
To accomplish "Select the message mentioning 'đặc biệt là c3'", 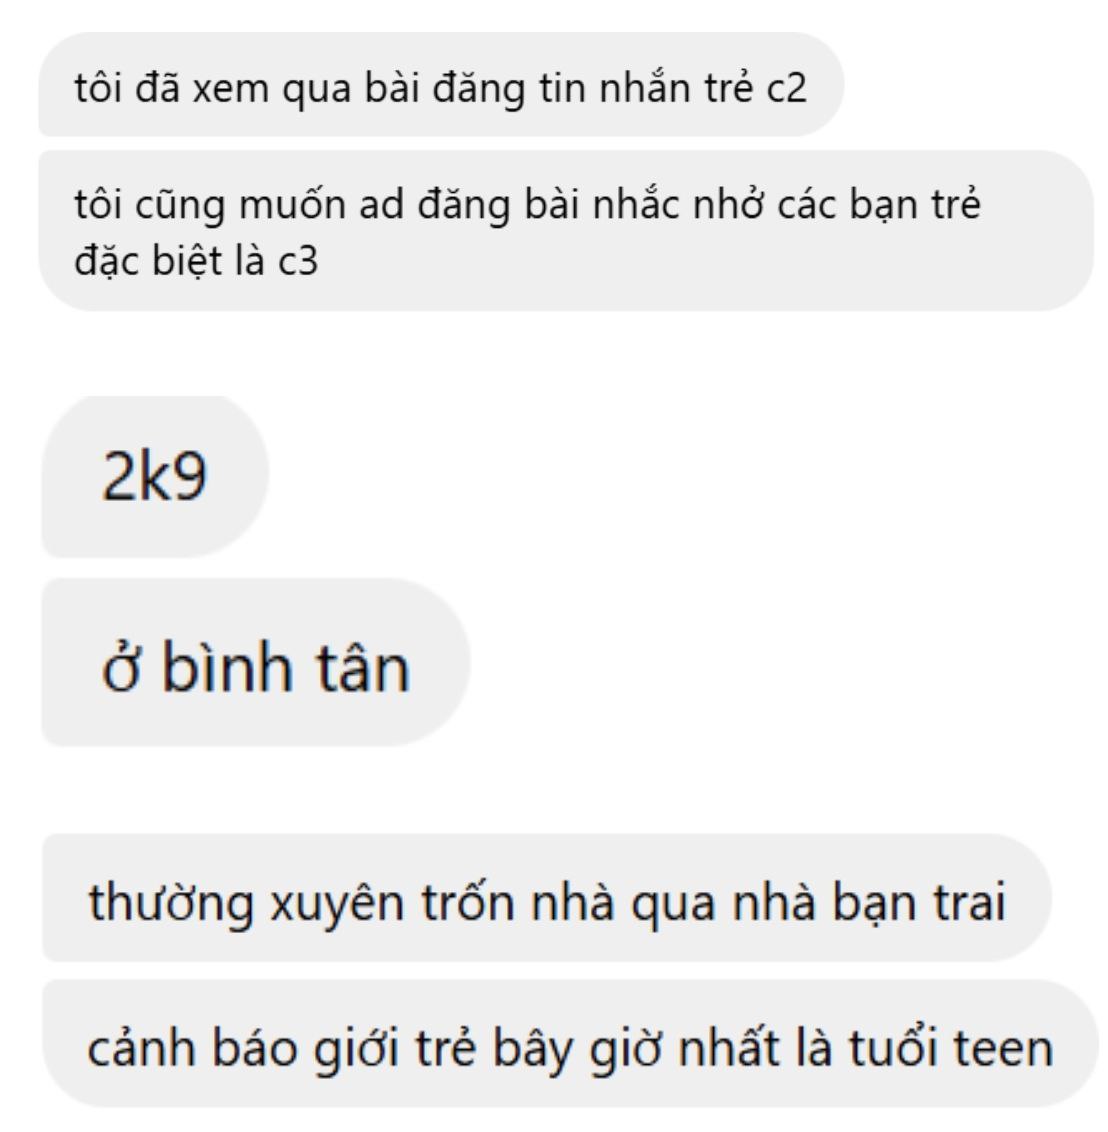I will click(x=566, y=231).
